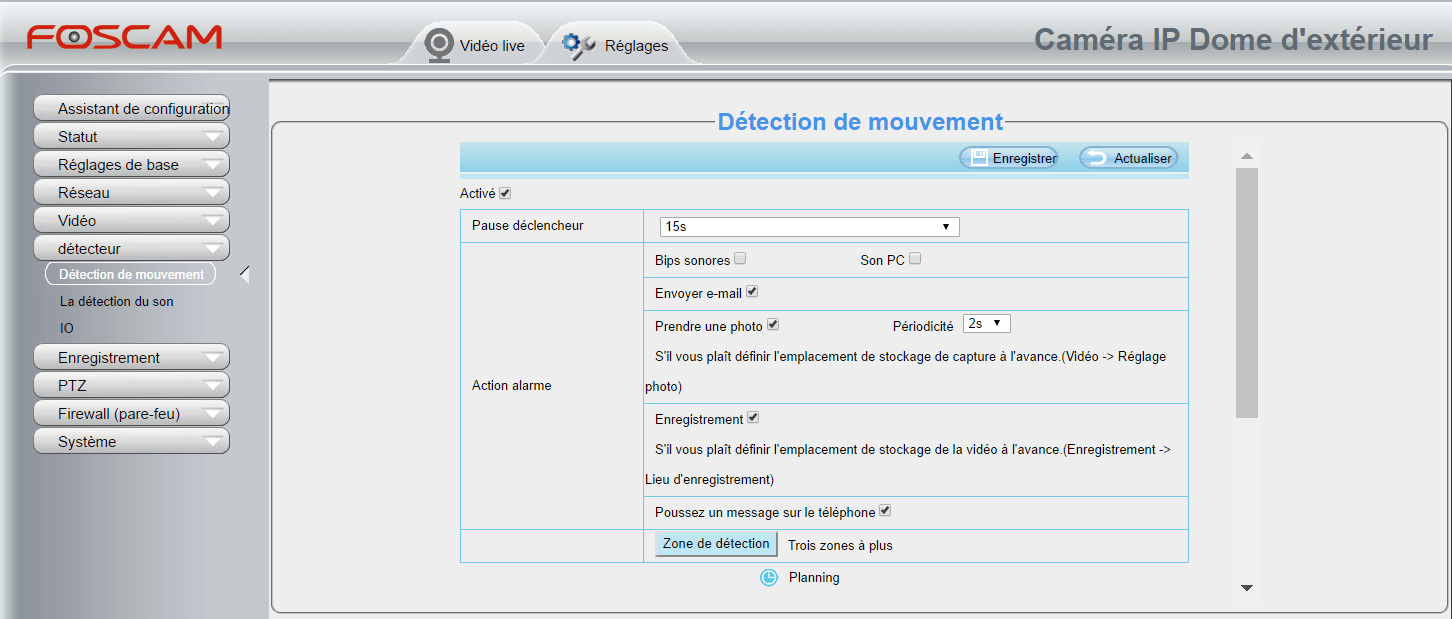Expand the PTZ section
Image resolution: width=1452 pixels, height=619 pixels.
pyautogui.click(x=132, y=386)
